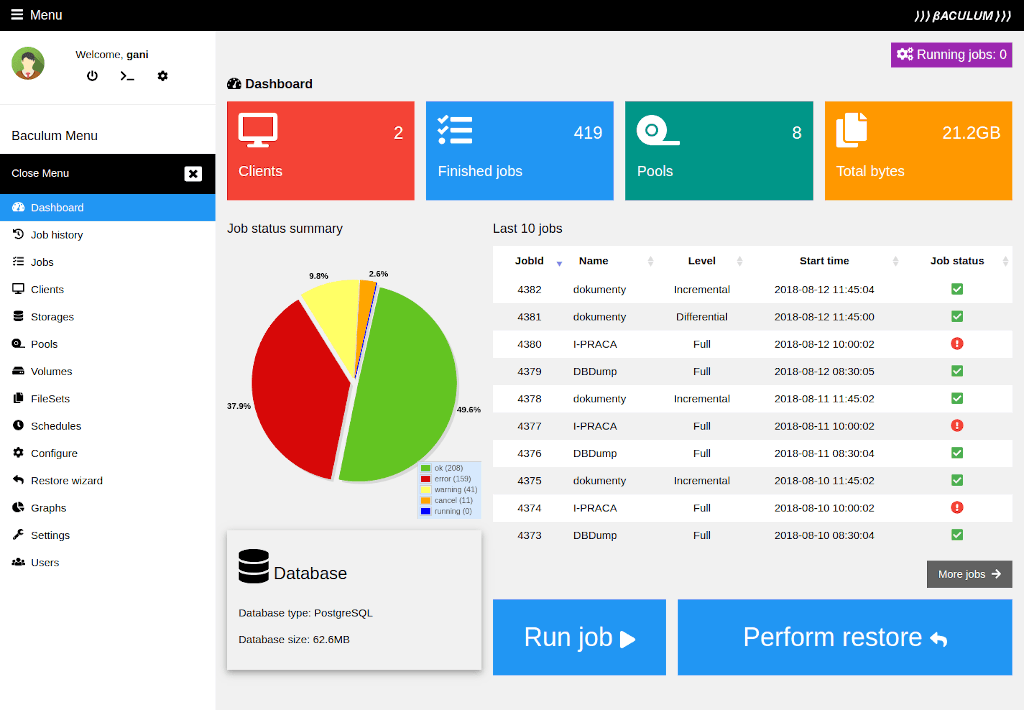Sort table by Level column
The width and height of the screenshot is (1024, 710).
701,261
